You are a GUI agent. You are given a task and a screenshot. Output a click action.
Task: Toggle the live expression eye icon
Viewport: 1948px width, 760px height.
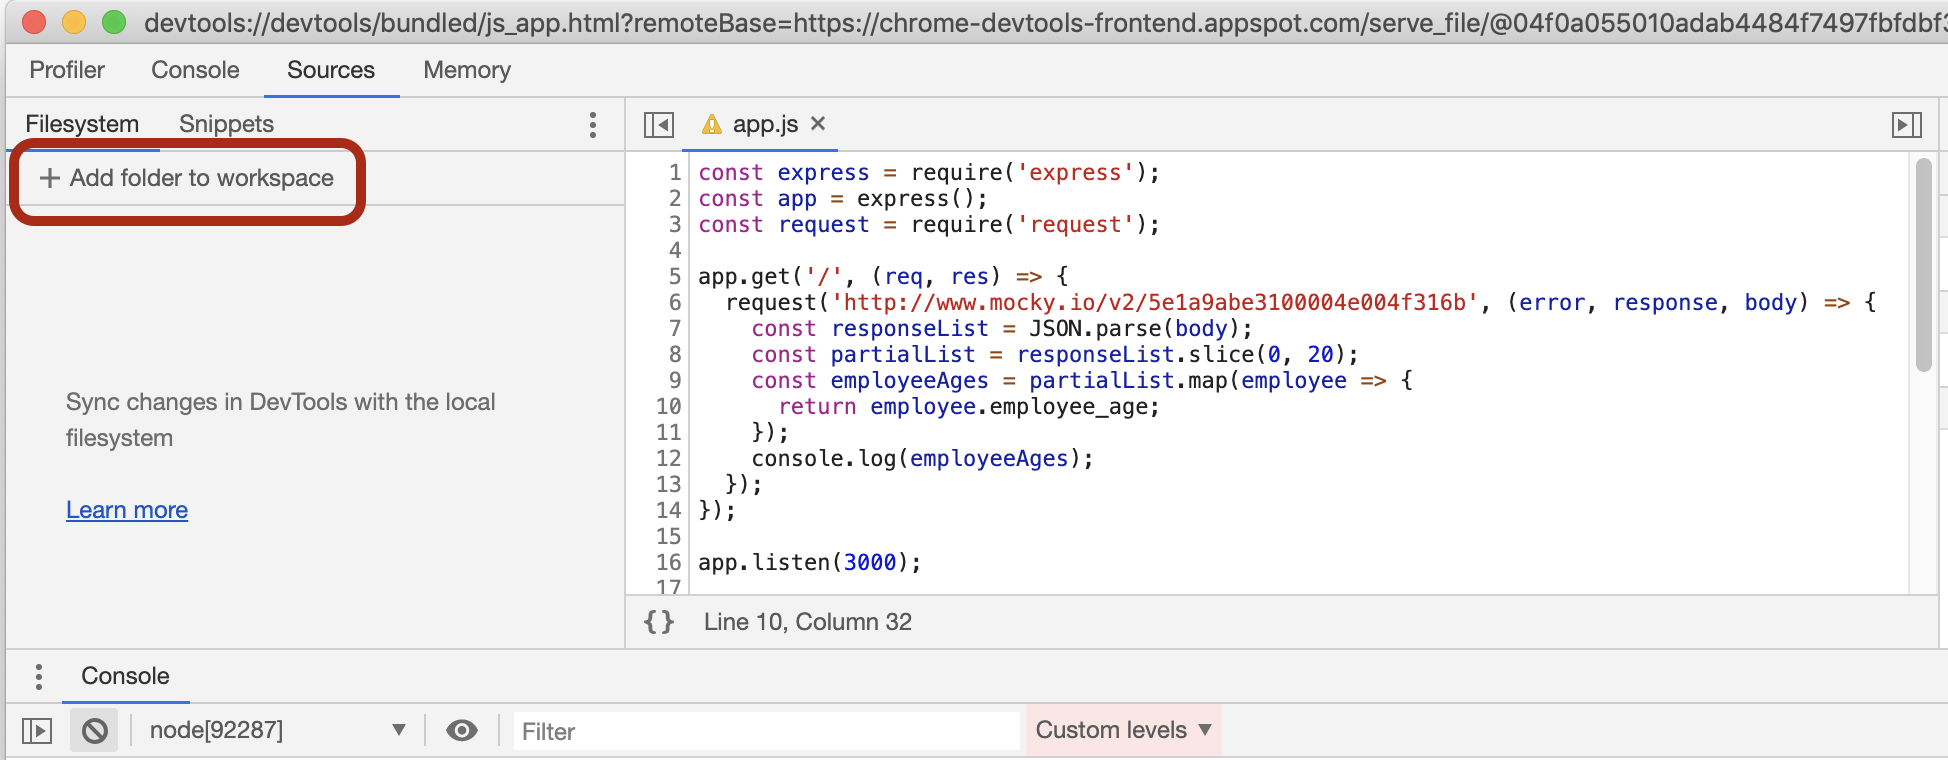point(461,731)
